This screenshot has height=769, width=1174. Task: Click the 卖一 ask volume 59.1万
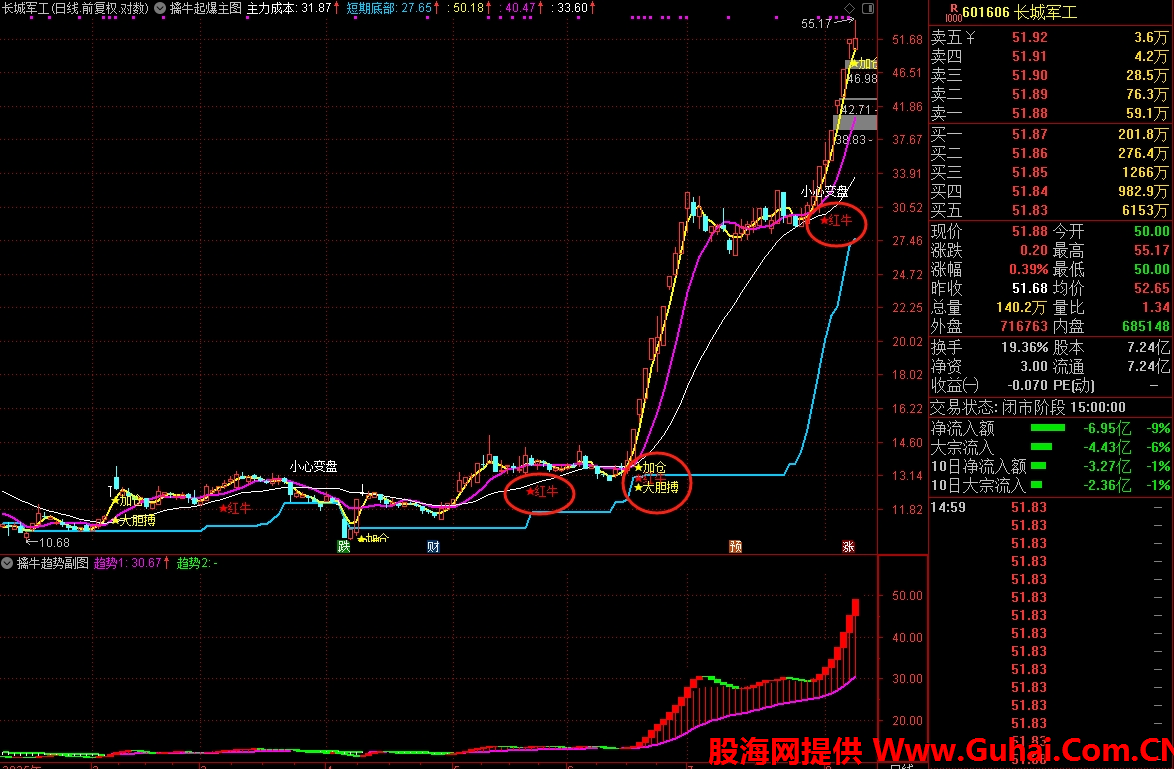[x=1147, y=114]
